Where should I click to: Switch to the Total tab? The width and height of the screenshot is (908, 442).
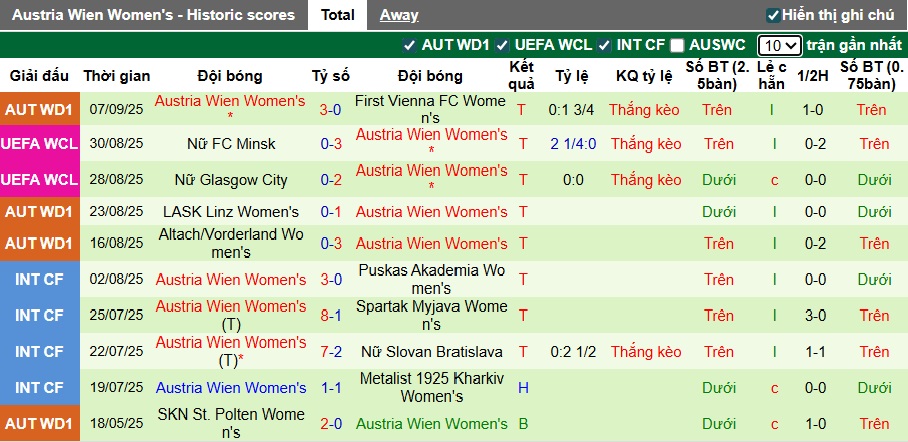[x=338, y=15]
